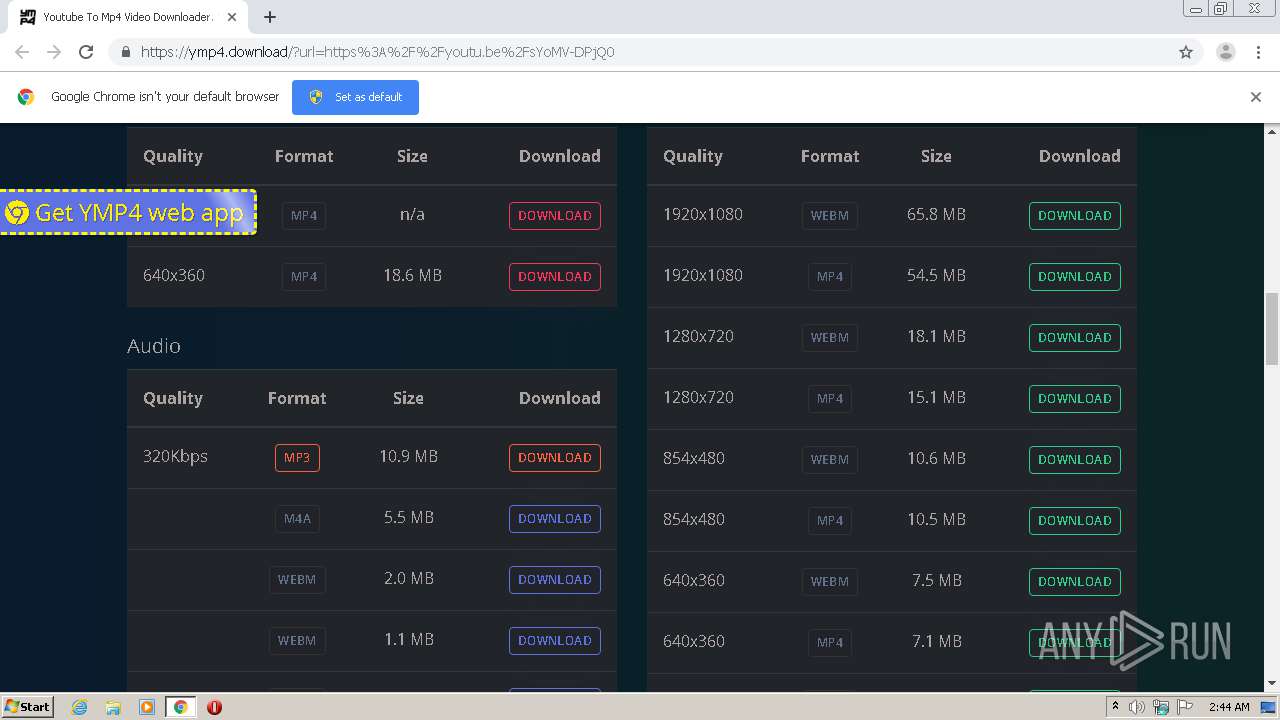Show hidden tray icons arrow
Image resolution: width=1280 pixels, height=720 pixels.
coord(1115,706)
